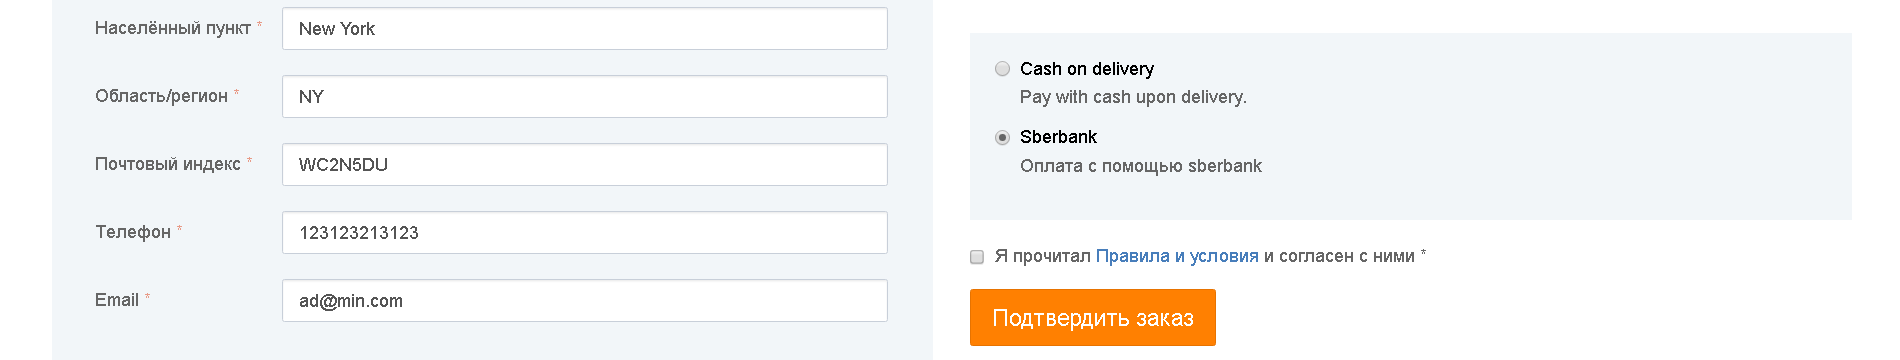Select the Cash on delivery radio button
The height and width of the screenshot is (360, 1900).
tap(1002, 69)
